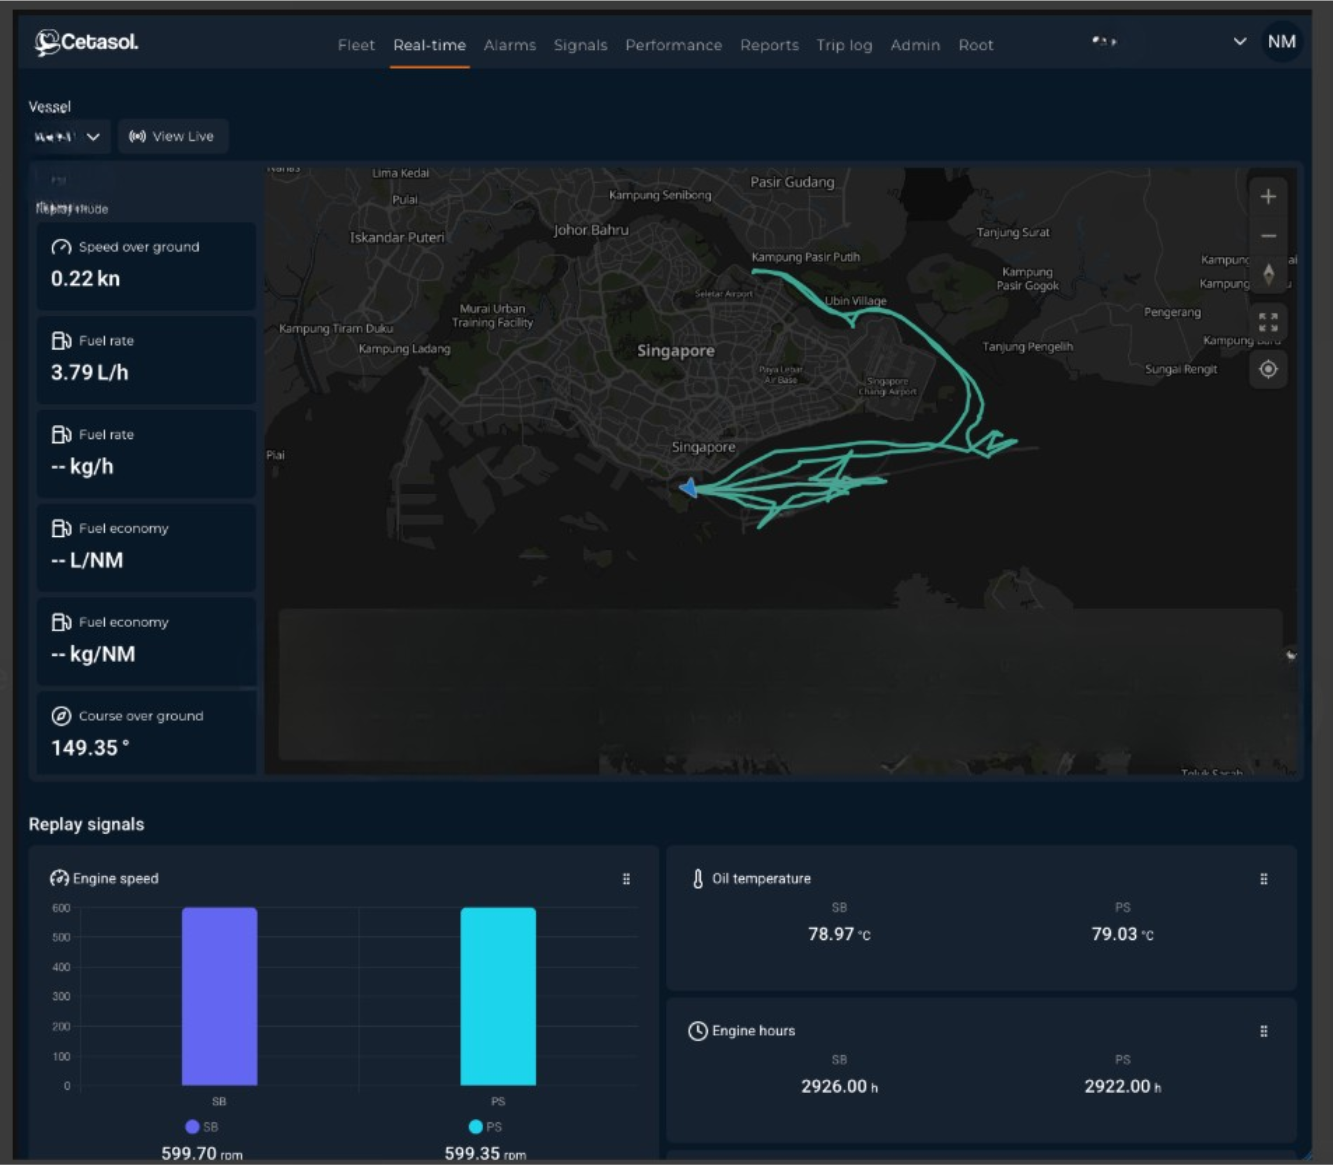Click the 599.35 rpm reading
Screen dimensions: 1333x1165
[485, 1154]
